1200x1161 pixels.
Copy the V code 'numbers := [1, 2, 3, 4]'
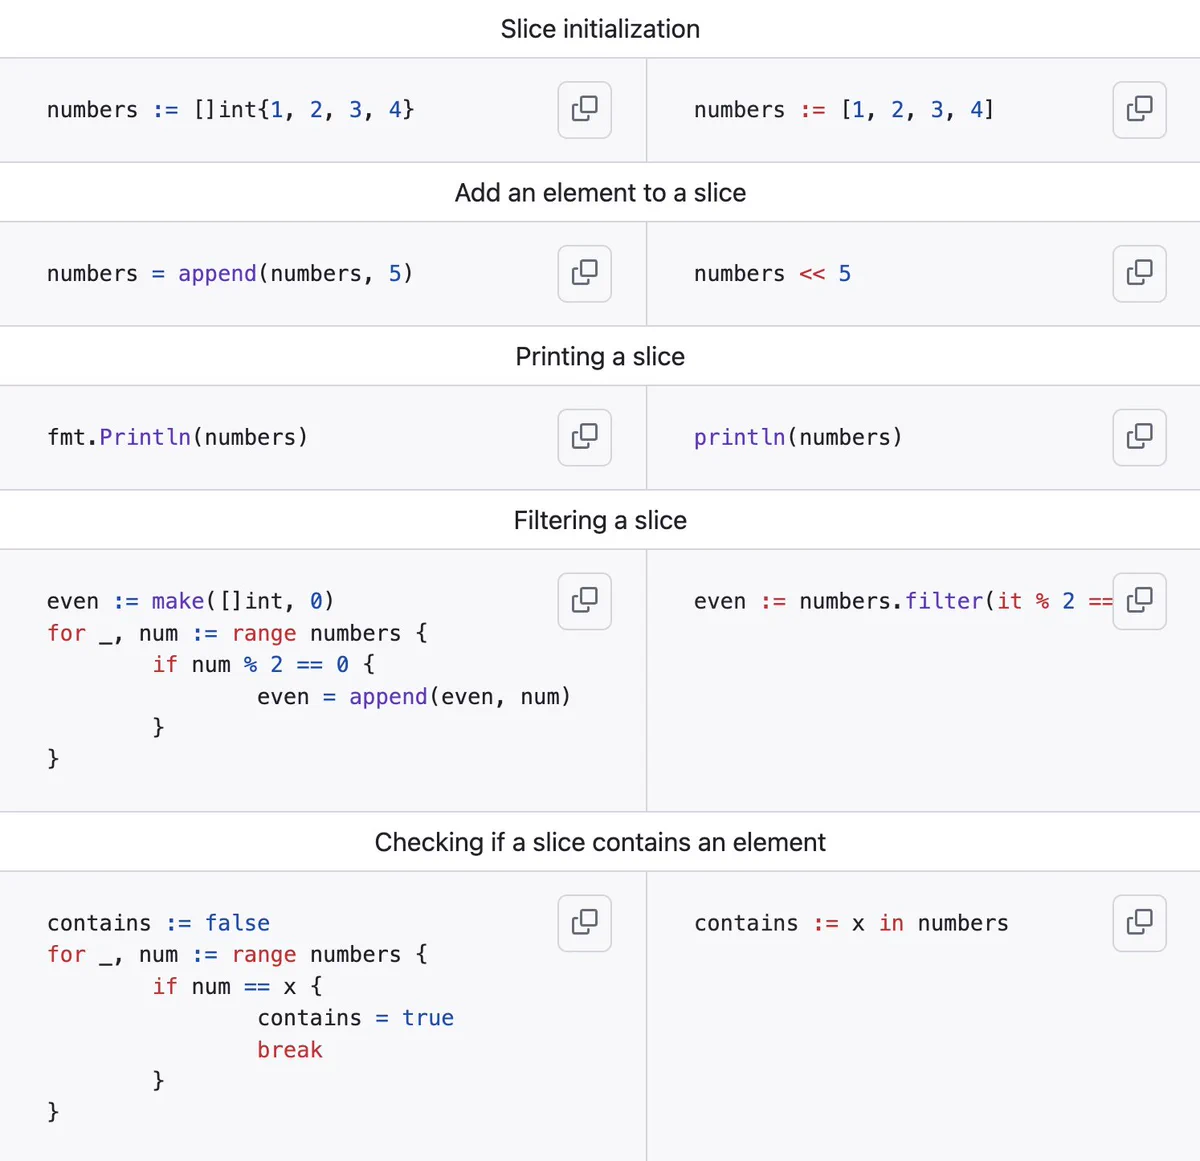[x=1140, y=109]
